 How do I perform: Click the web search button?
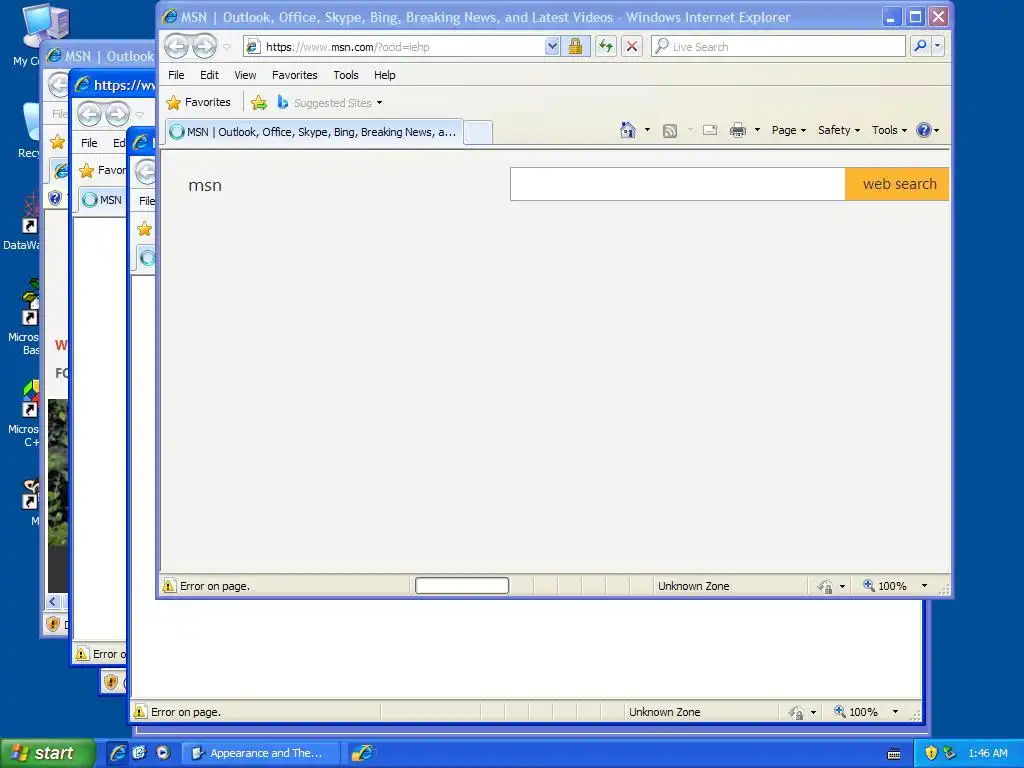[897, 184]
